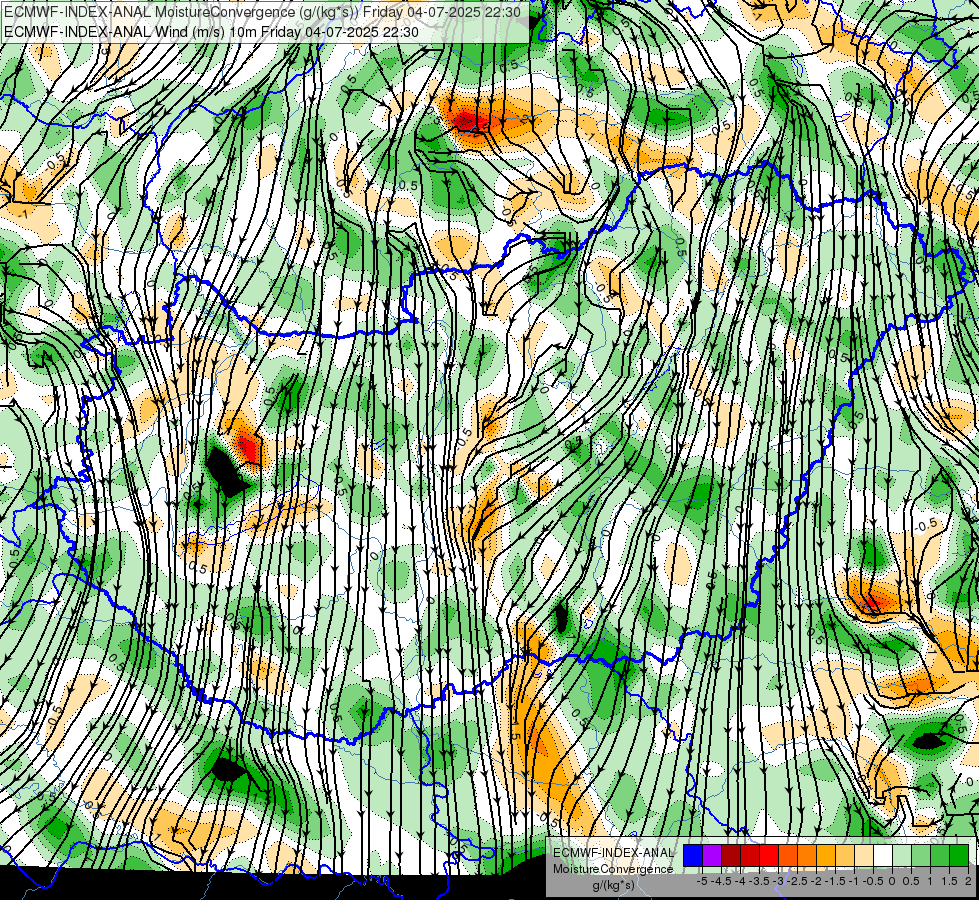The height and width of the screenshot is (900, 979).
Task: Click the -1.5 value on legend scale
Action: pyautogui.click(x=835, y=881)
